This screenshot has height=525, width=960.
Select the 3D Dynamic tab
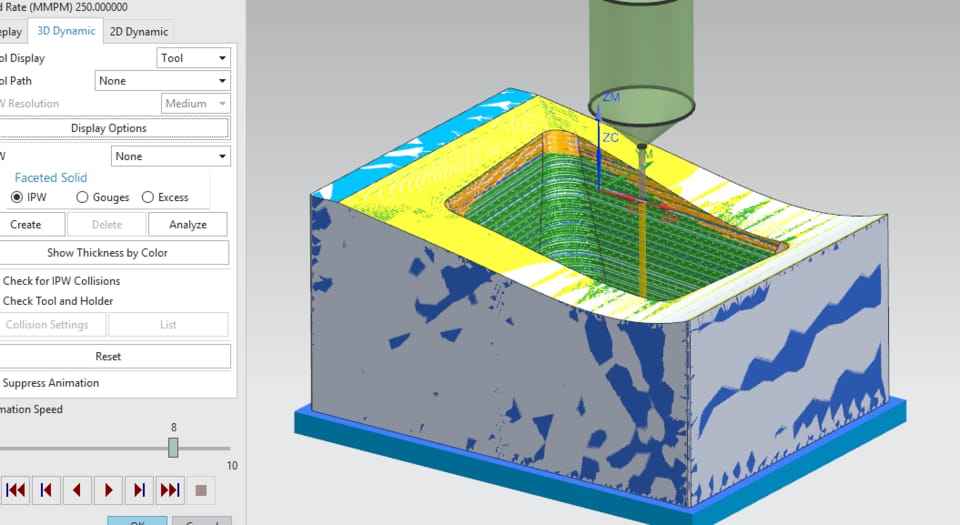click(x=66, y=31)
